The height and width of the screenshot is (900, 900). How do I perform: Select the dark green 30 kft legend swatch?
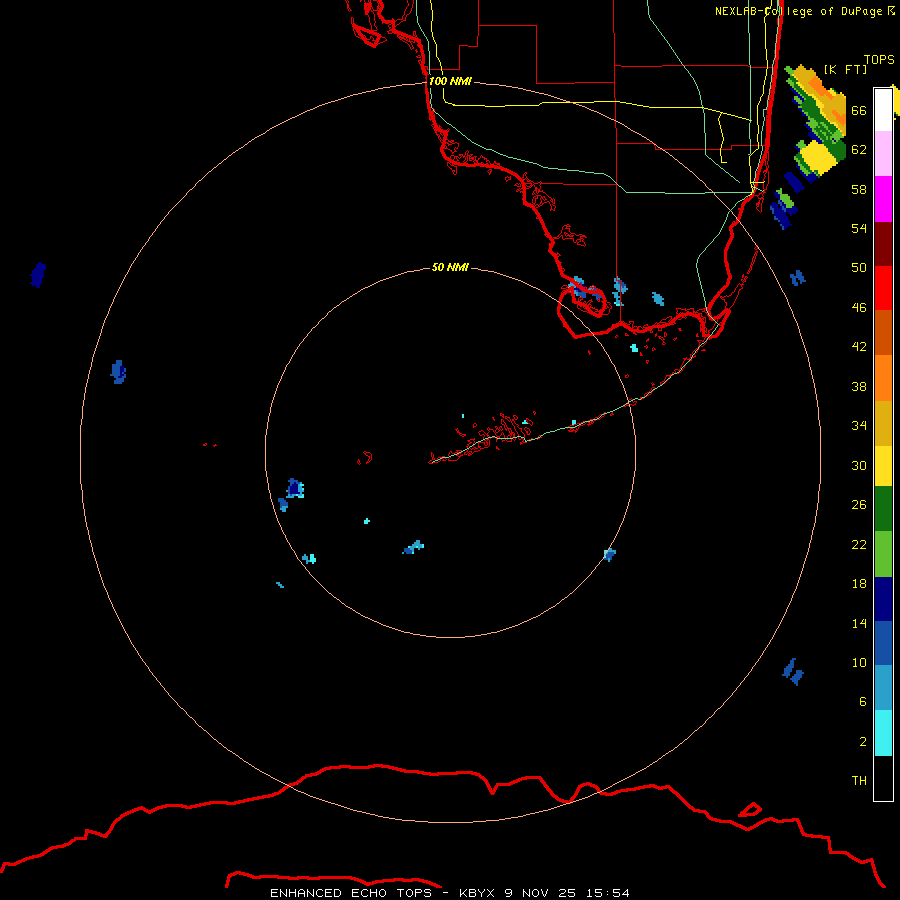click(x=883, y=509)
